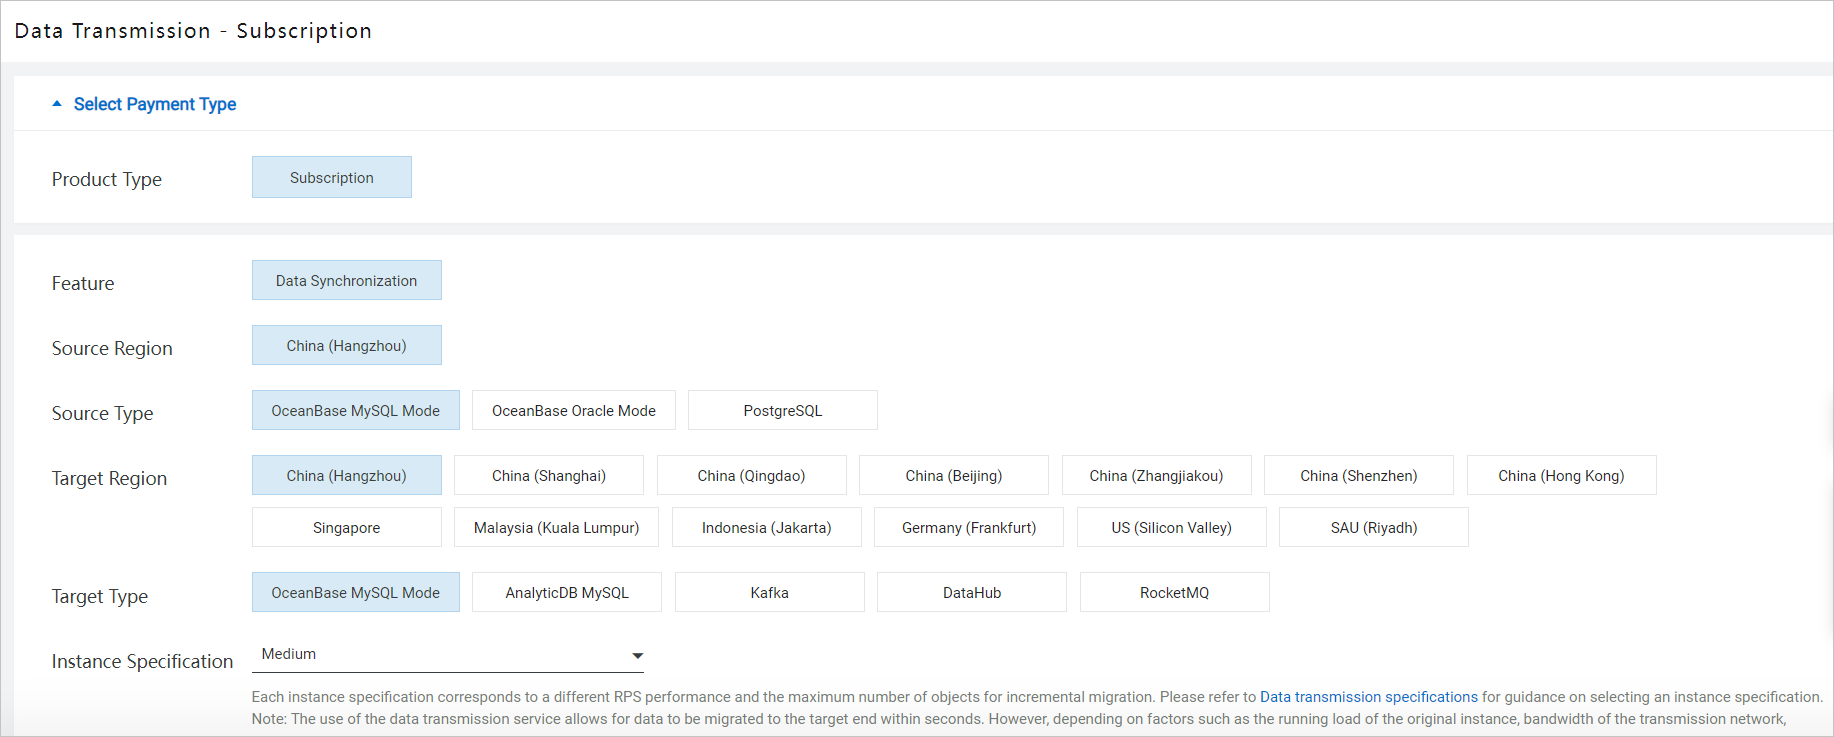The image size is (1834, 737).
Task: Open the Instance Specification dropdown
Action: (447, 655)
